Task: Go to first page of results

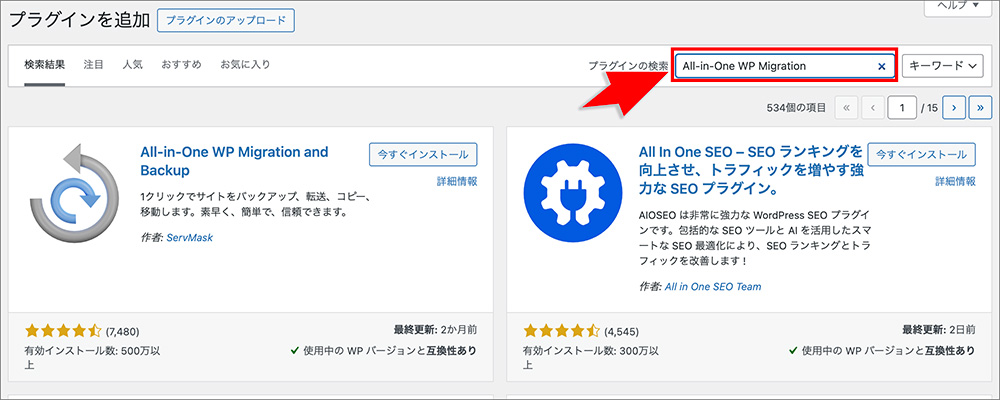Action: point(846,108)
